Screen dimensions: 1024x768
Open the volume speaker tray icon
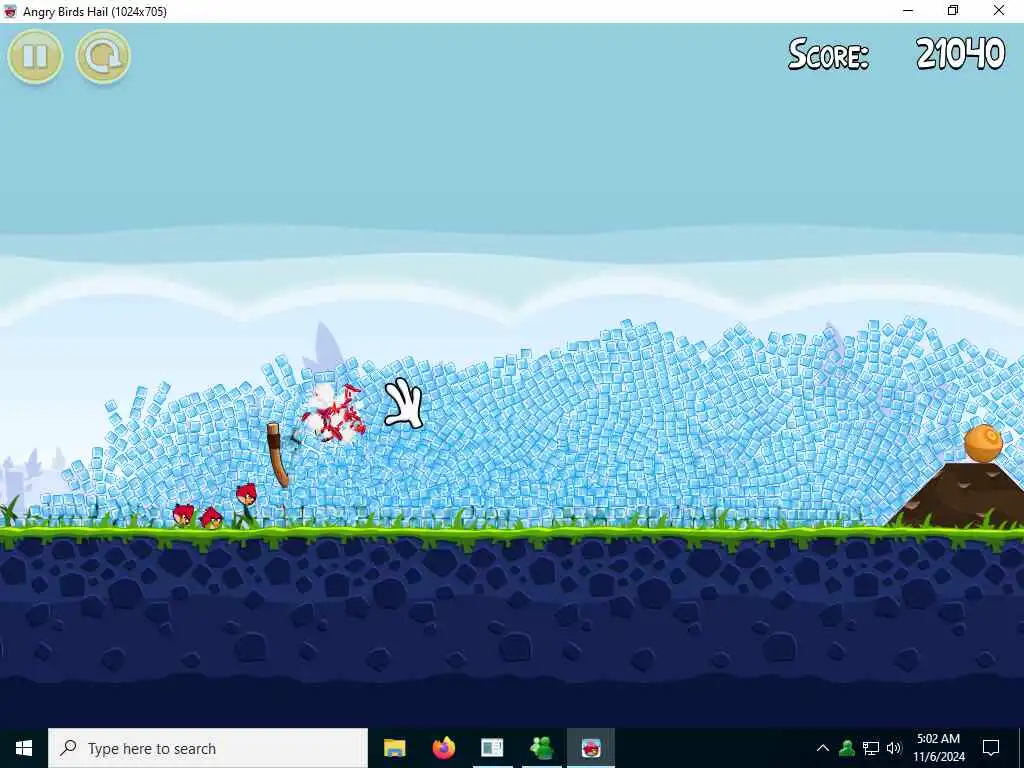coord(894,748)
